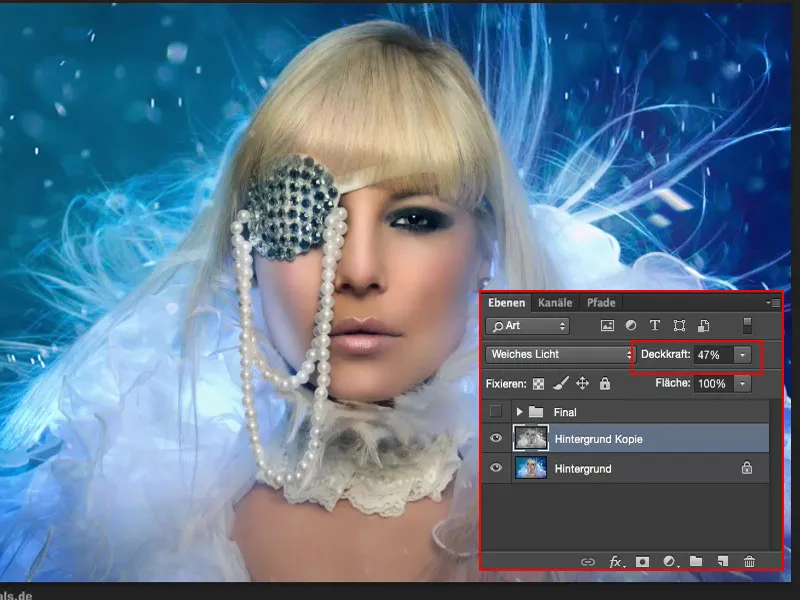Viewport: 800px width, 600px height.
Task: Add a layer mask
Action: click(642, 562)
